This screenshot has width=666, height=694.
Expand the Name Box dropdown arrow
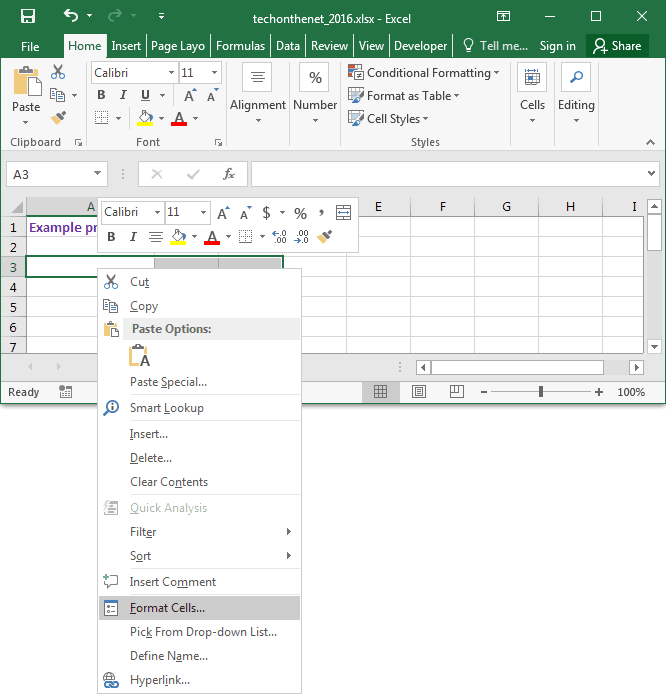[97, 174]
